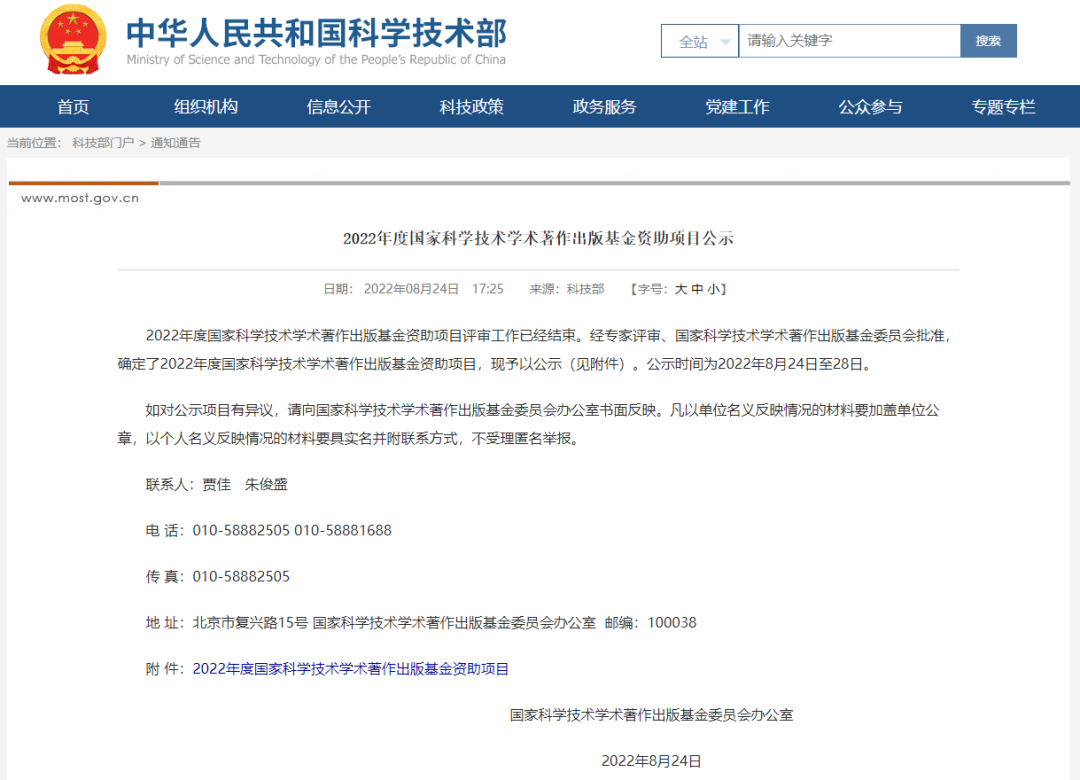1080x780 pixels.
Task: Set font size to 小
Action: point(714,289)
